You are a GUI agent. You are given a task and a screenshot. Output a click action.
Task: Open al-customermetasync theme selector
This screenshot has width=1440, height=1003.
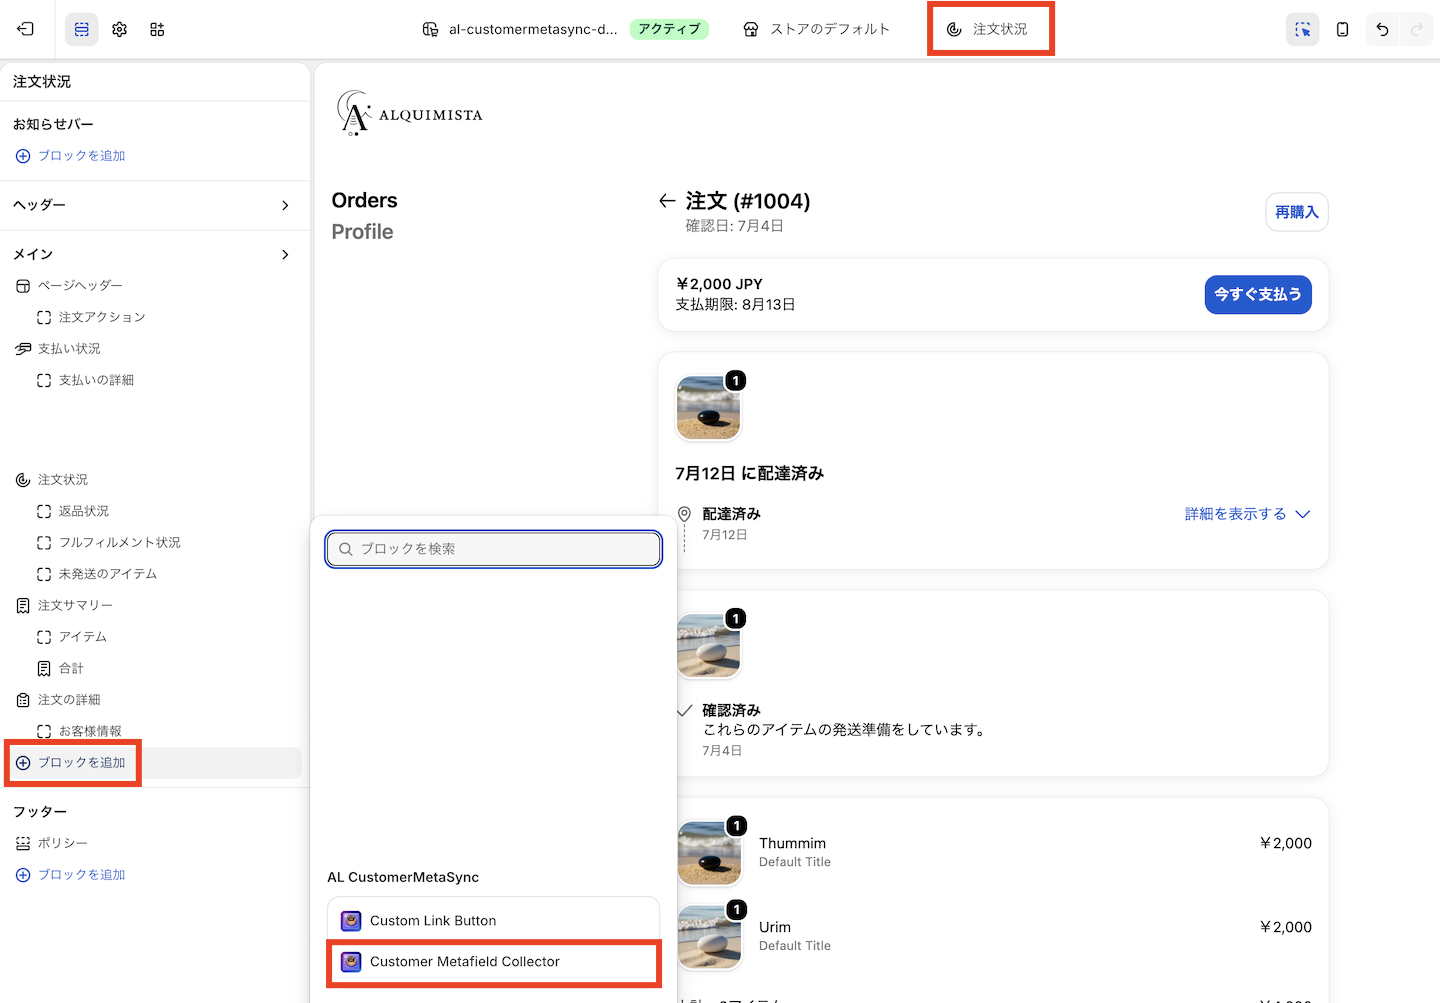520,29
